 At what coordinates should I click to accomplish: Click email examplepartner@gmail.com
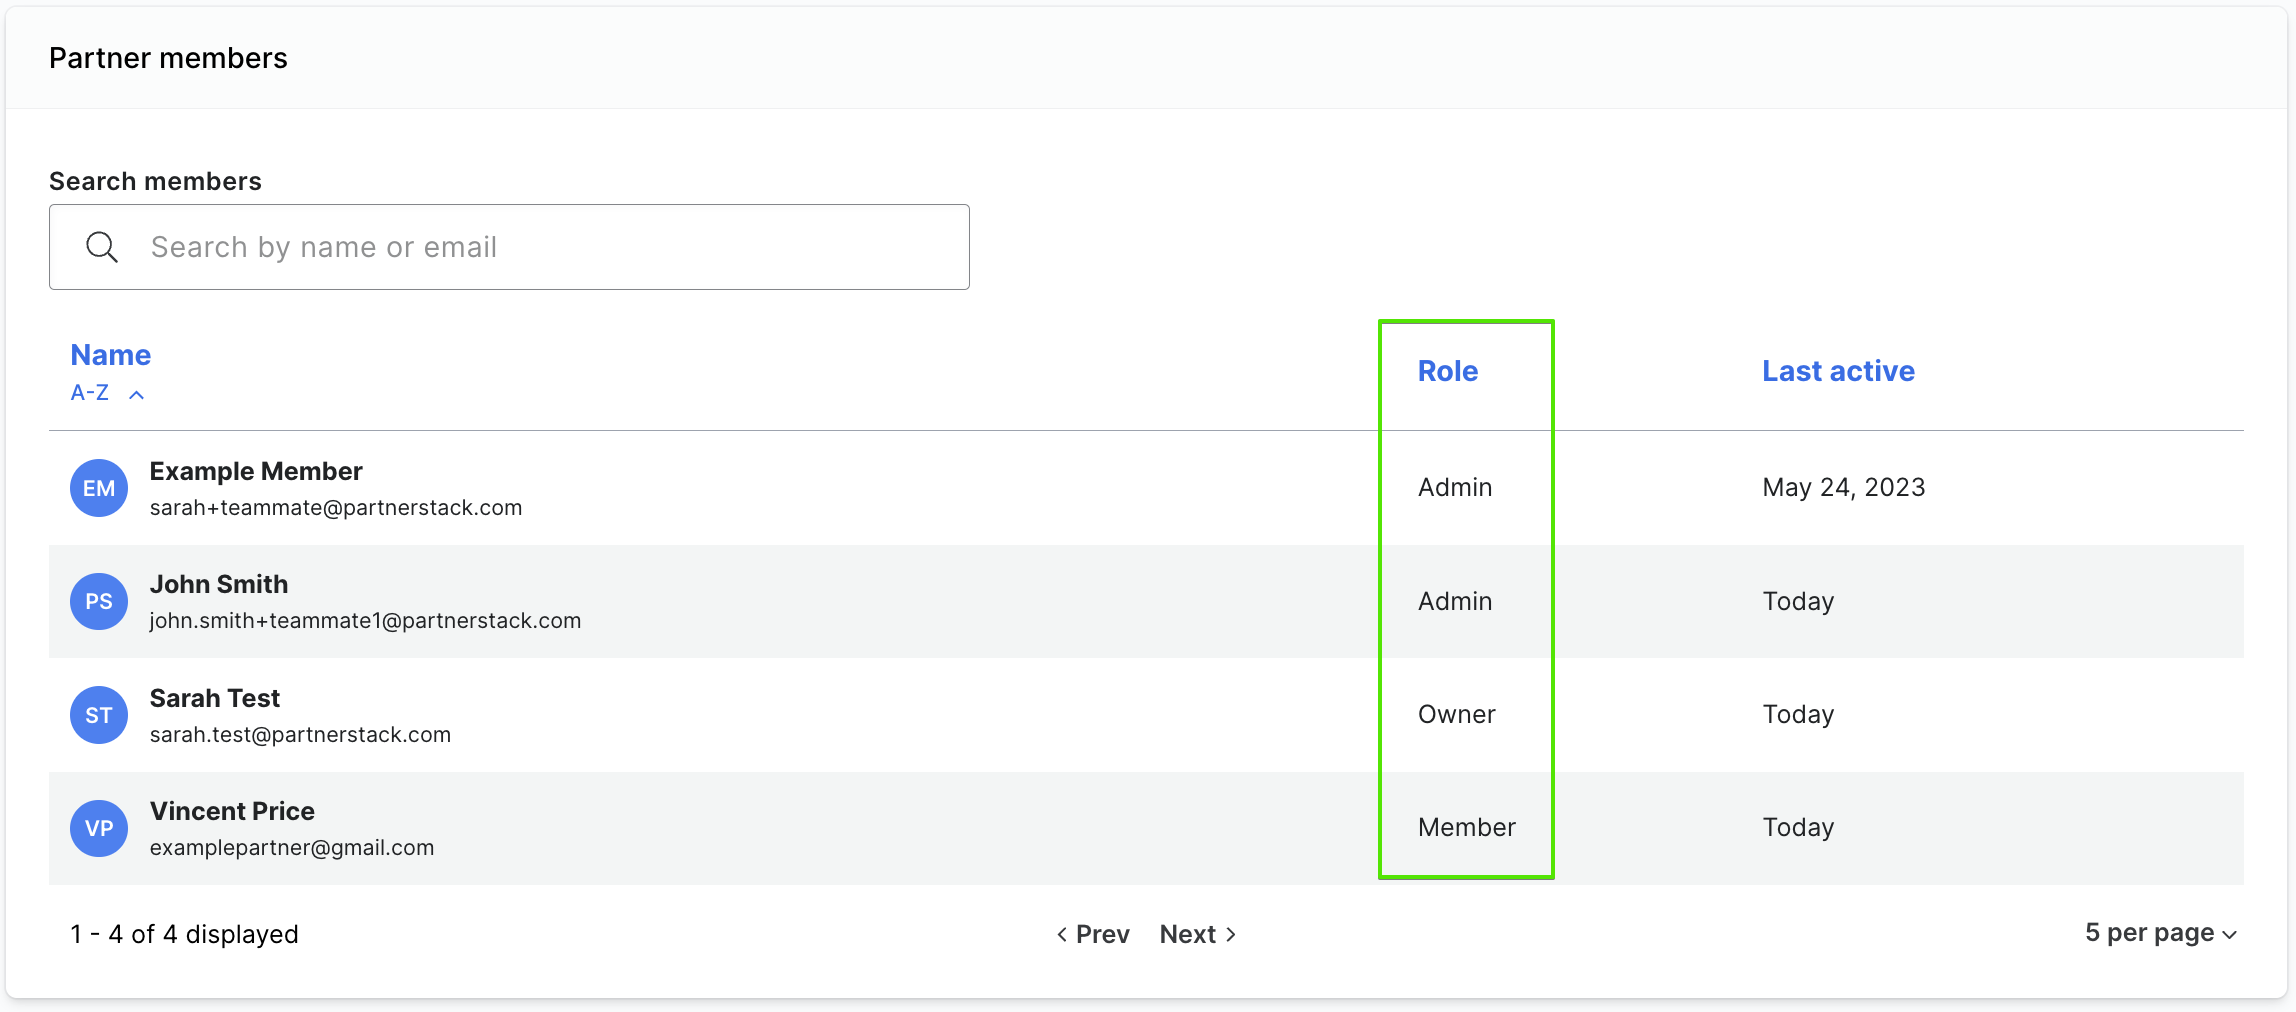coord(292,848)
